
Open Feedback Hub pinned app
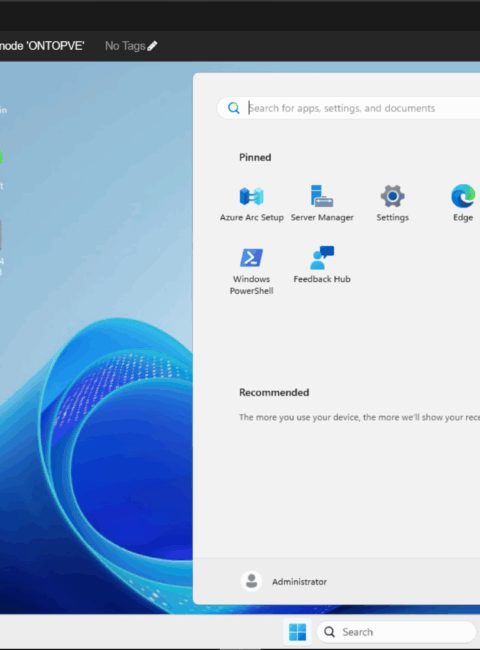click(x=322, y=265)
